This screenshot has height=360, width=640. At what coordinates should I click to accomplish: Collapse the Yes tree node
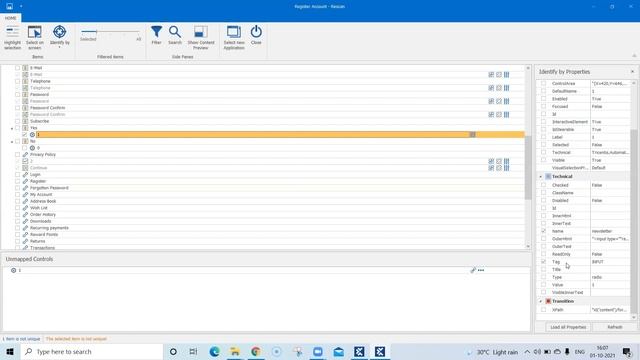click(x=12, y=128)
